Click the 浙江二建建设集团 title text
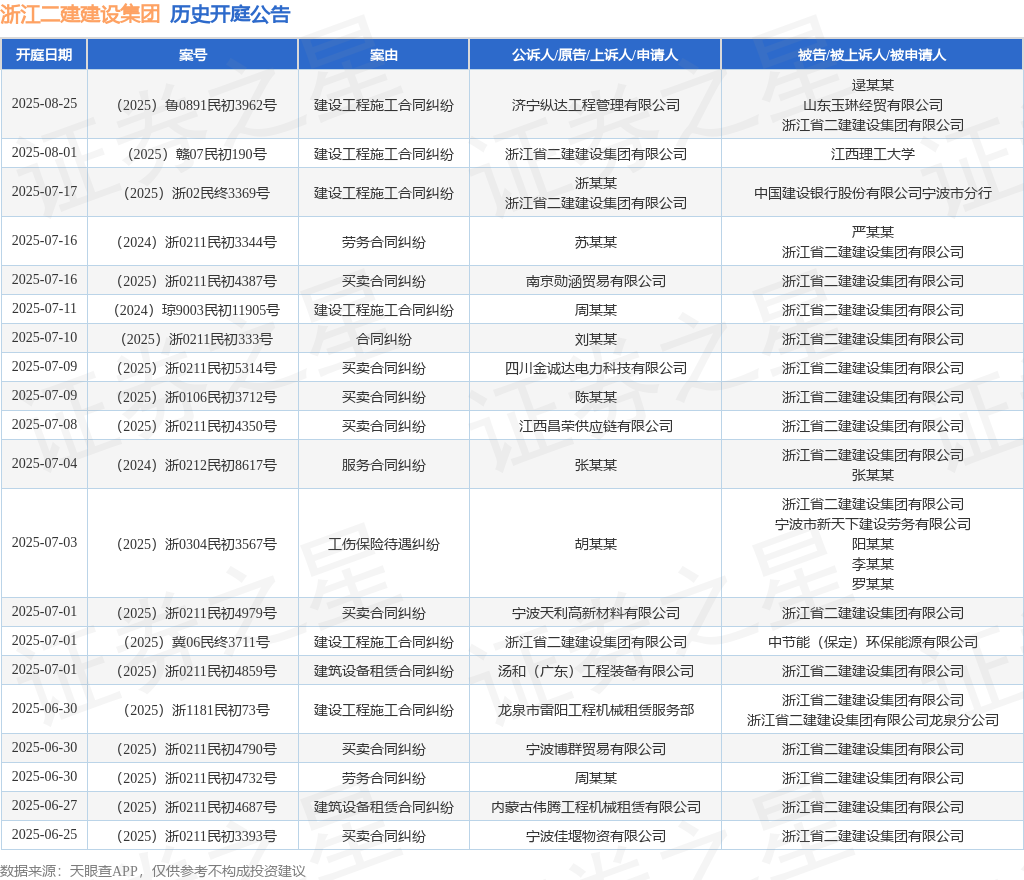Screen dimensions: 1024x880 80,14
